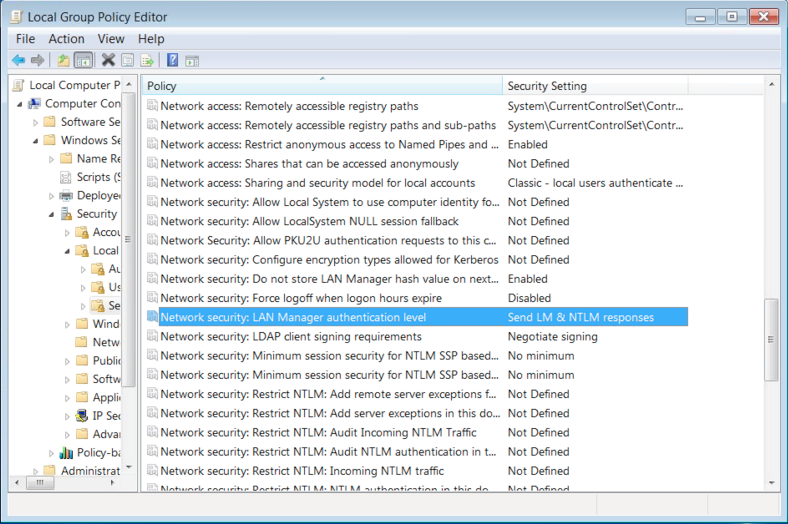Viewport: 788px width, 524px height.
Task: Expand the Software Settings node
Action: [35, 122]
